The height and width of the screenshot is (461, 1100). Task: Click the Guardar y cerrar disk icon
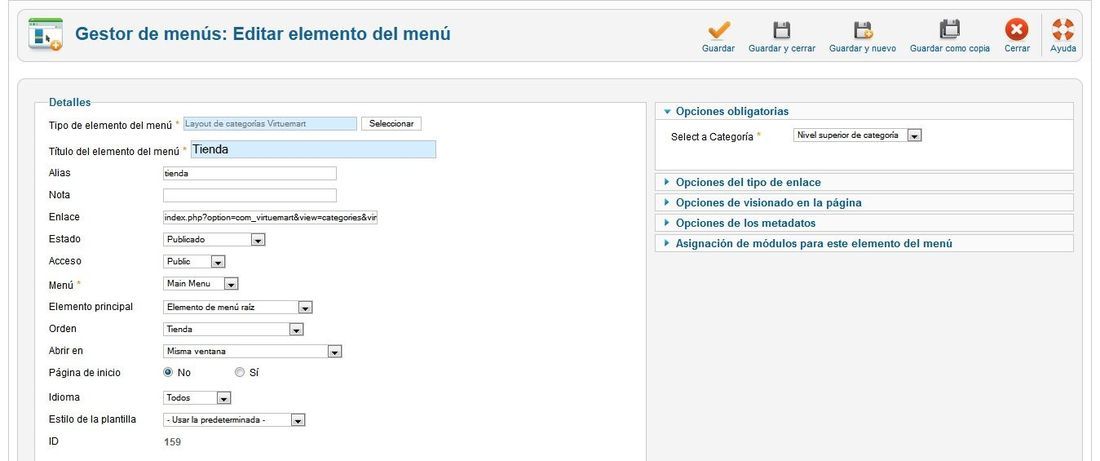pos(782,30)
